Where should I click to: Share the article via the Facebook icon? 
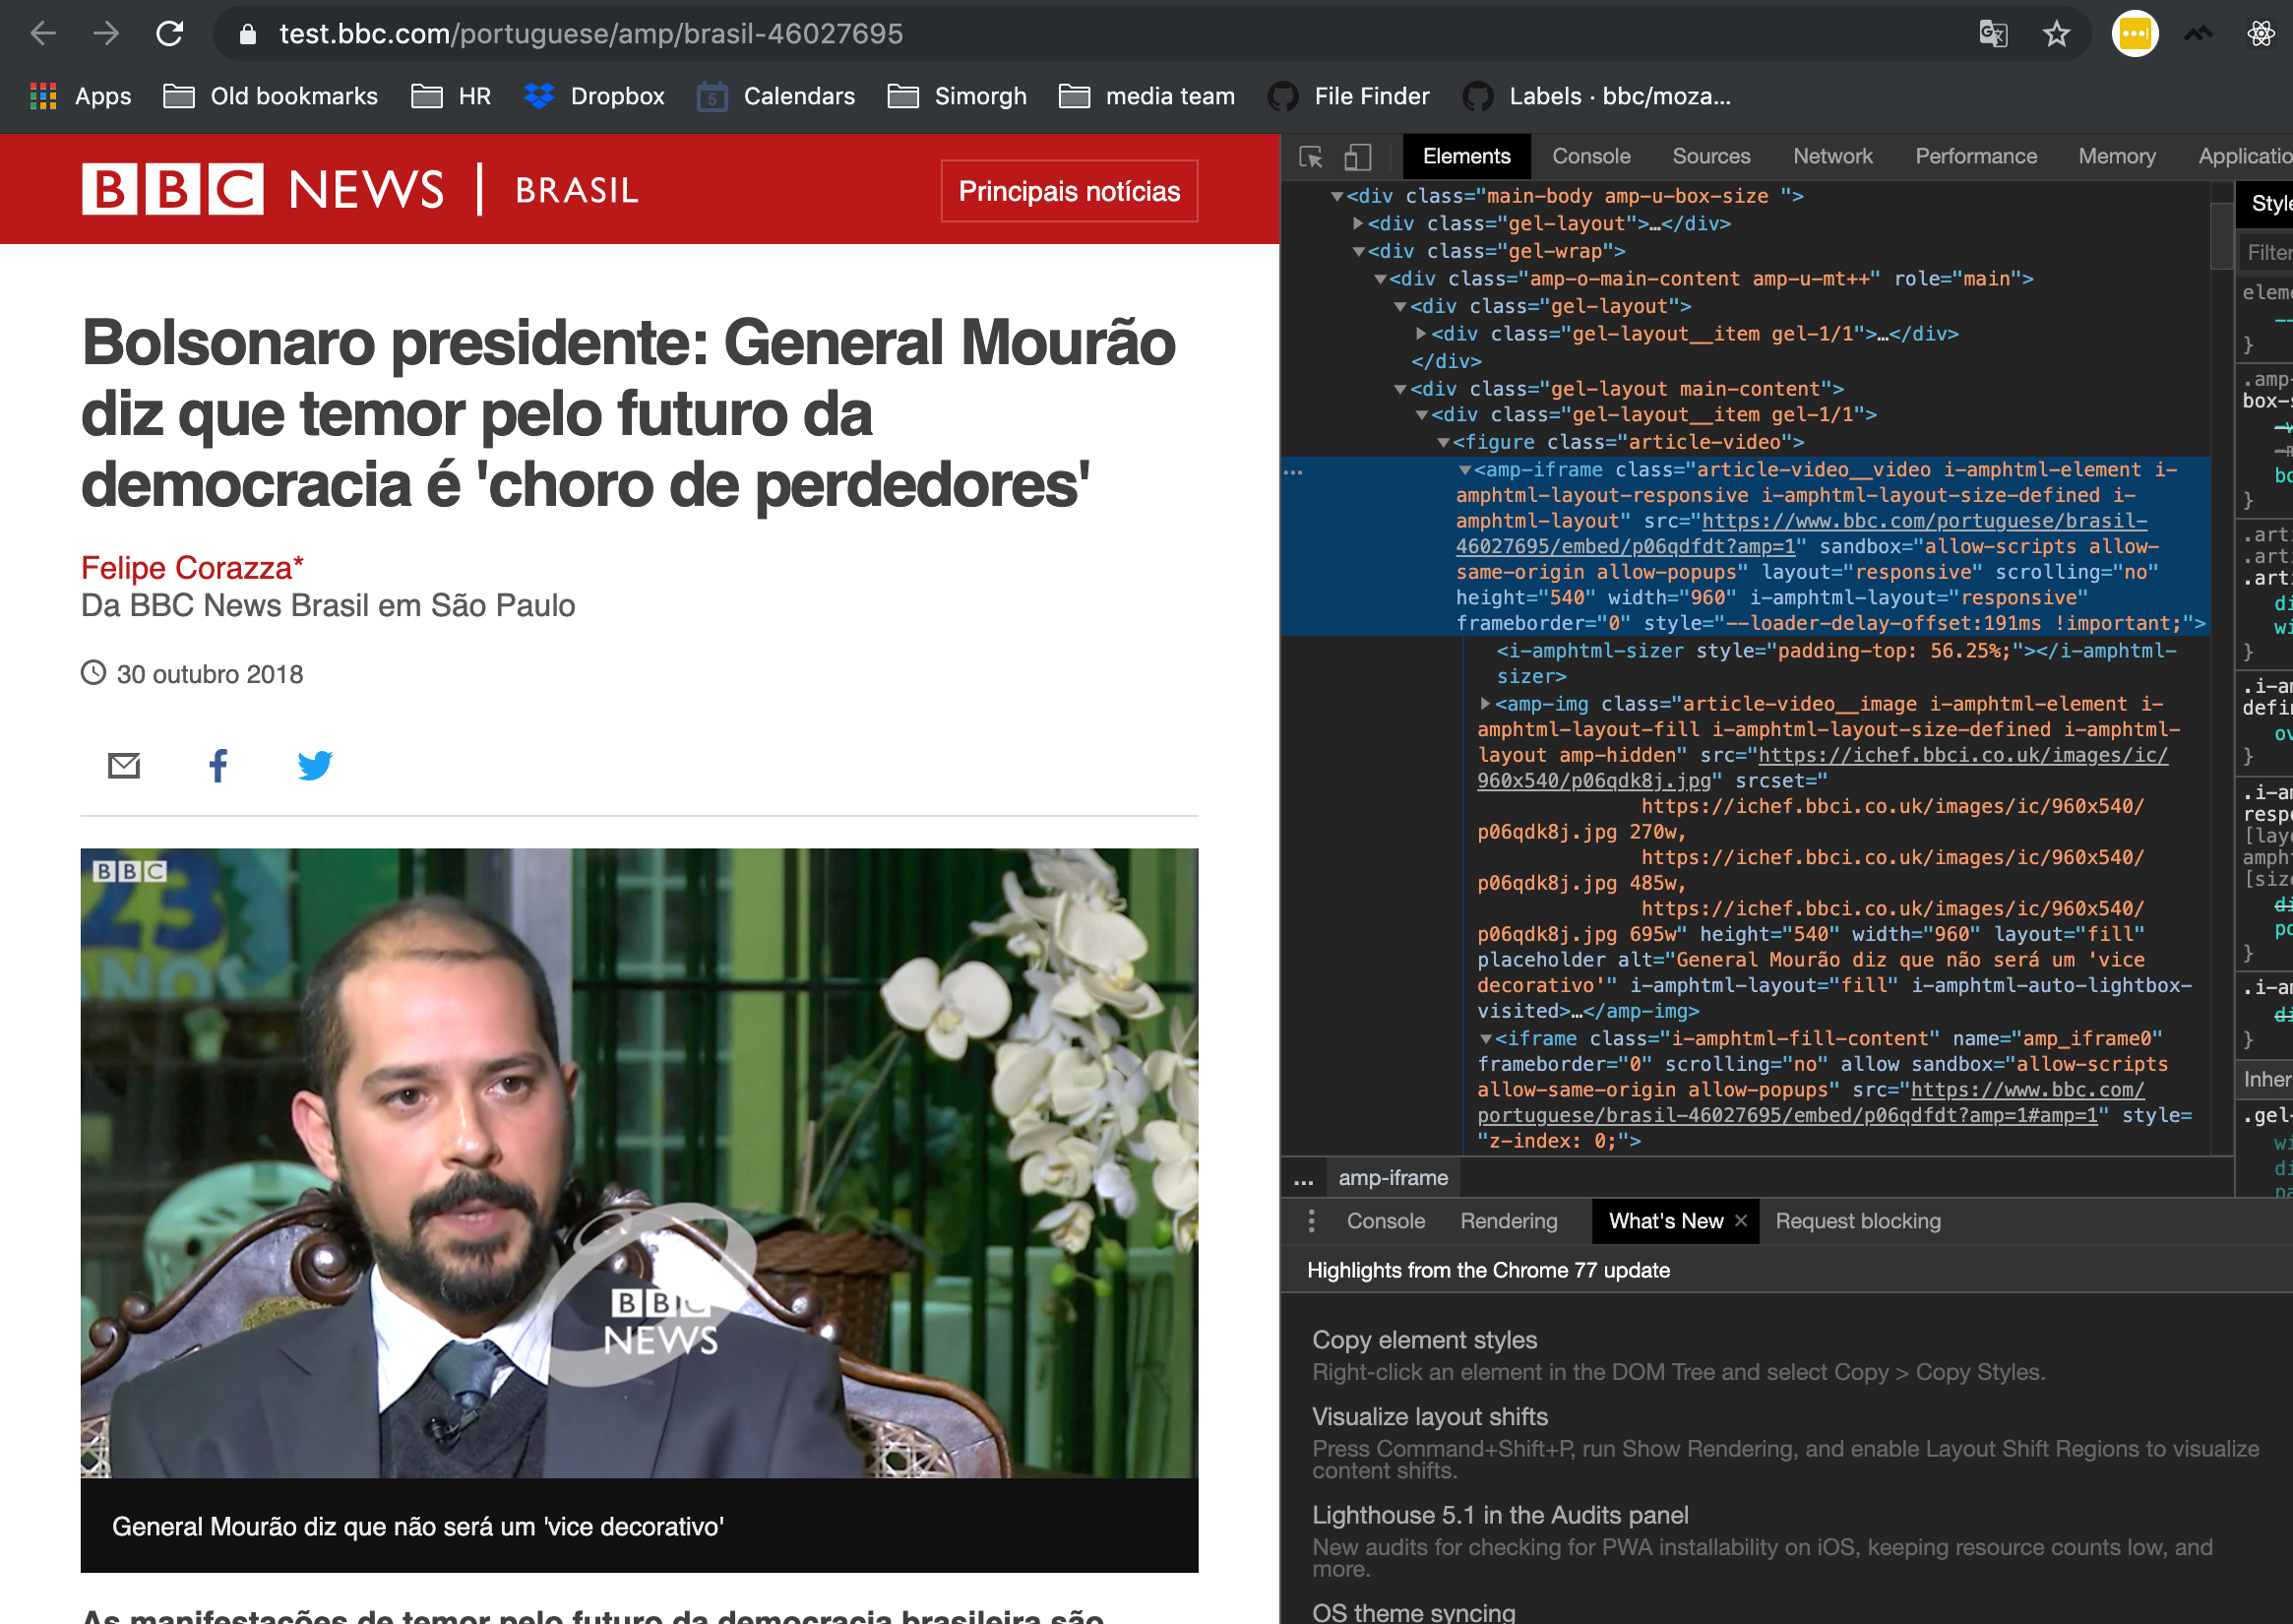tap(218, 766)
